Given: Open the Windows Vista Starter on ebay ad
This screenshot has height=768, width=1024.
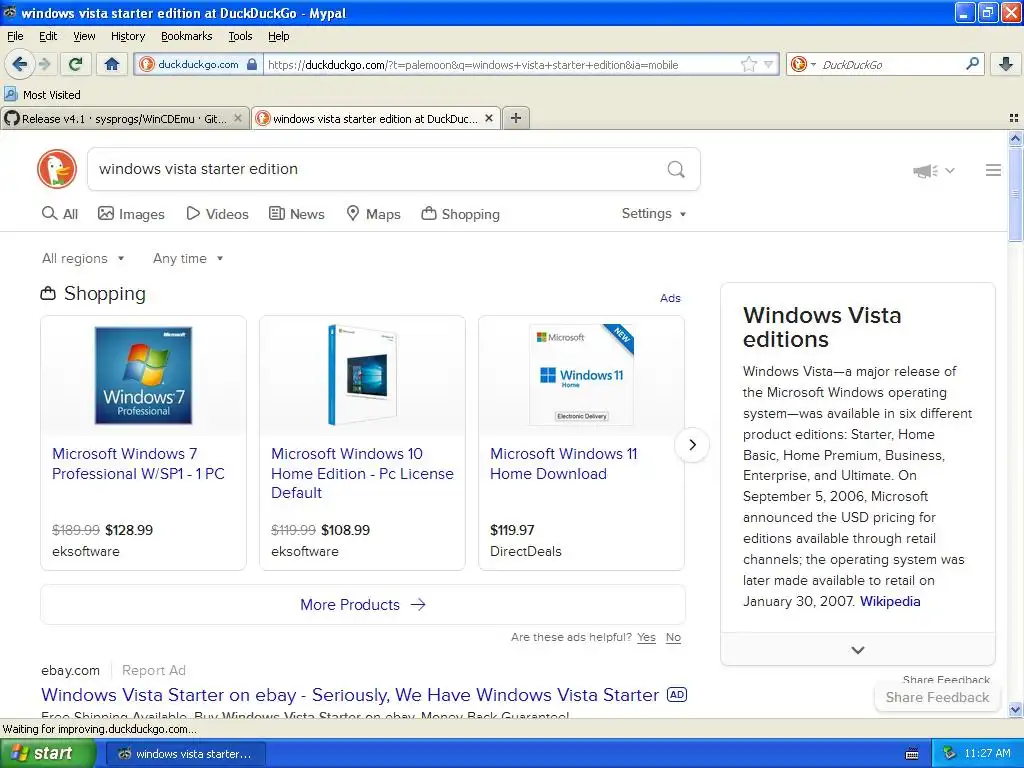Looking at the screenshot, I should tap(350, 695).
